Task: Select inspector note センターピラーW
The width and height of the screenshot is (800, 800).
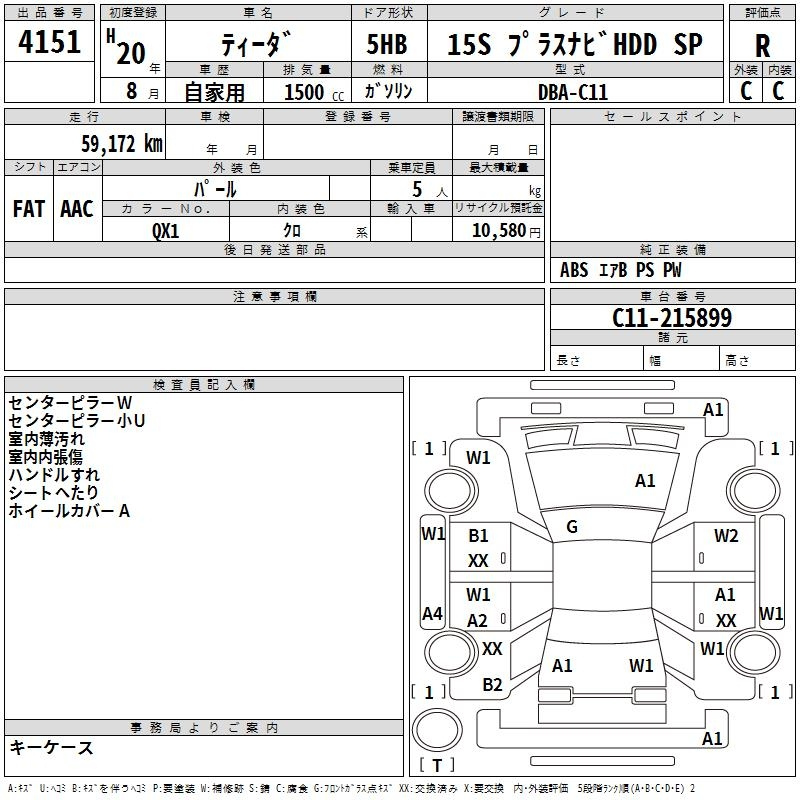Action: point(70,403)
